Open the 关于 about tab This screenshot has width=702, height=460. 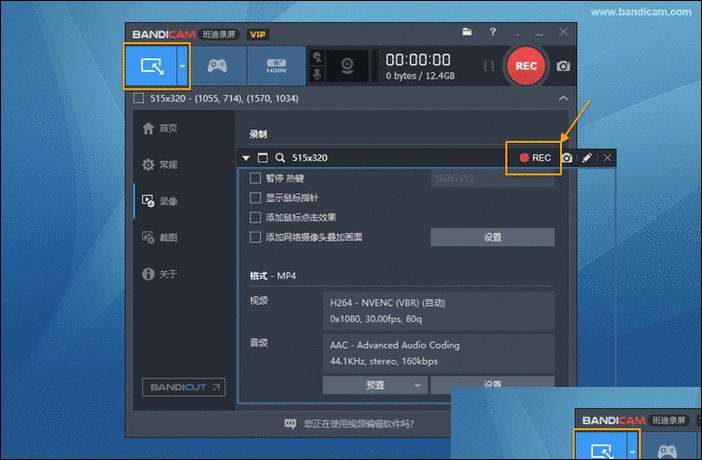pyautogui.click(x=159, y=274)
